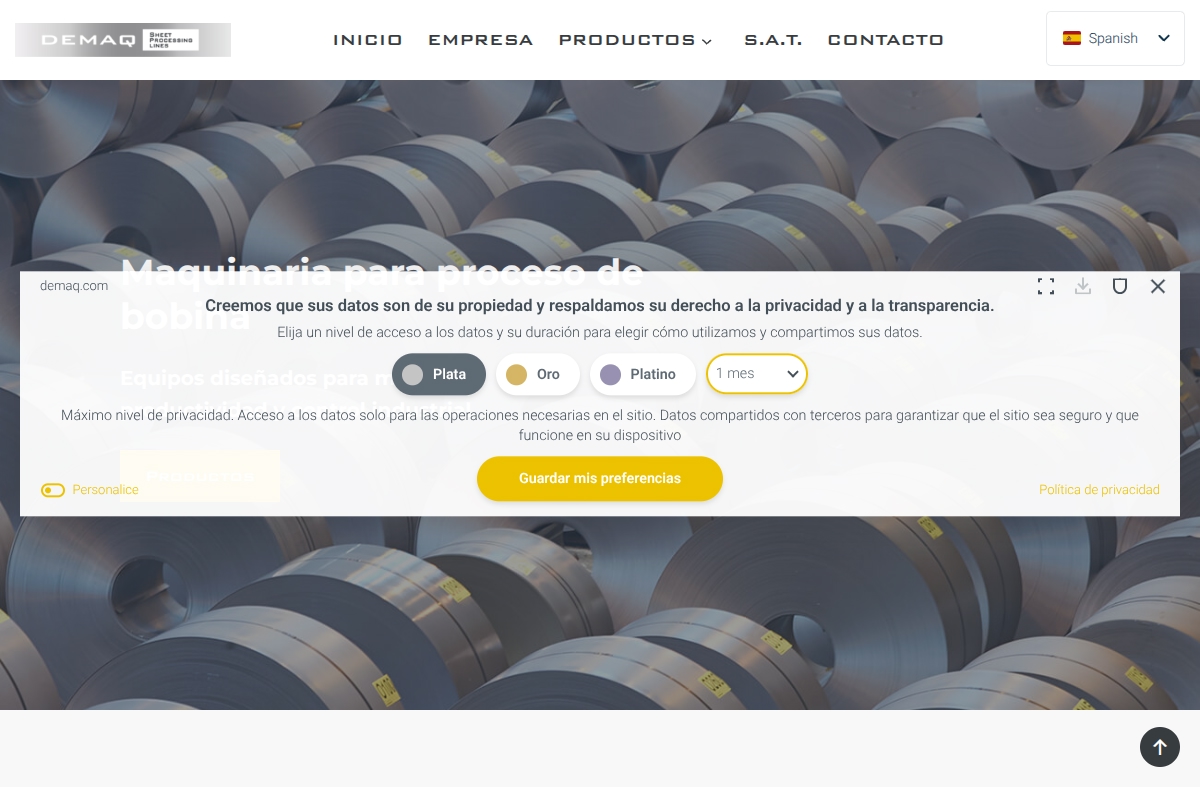Toggle the Personalice switch
The height and width of the screenshot is (787, 1200).
tap(53, 490)
